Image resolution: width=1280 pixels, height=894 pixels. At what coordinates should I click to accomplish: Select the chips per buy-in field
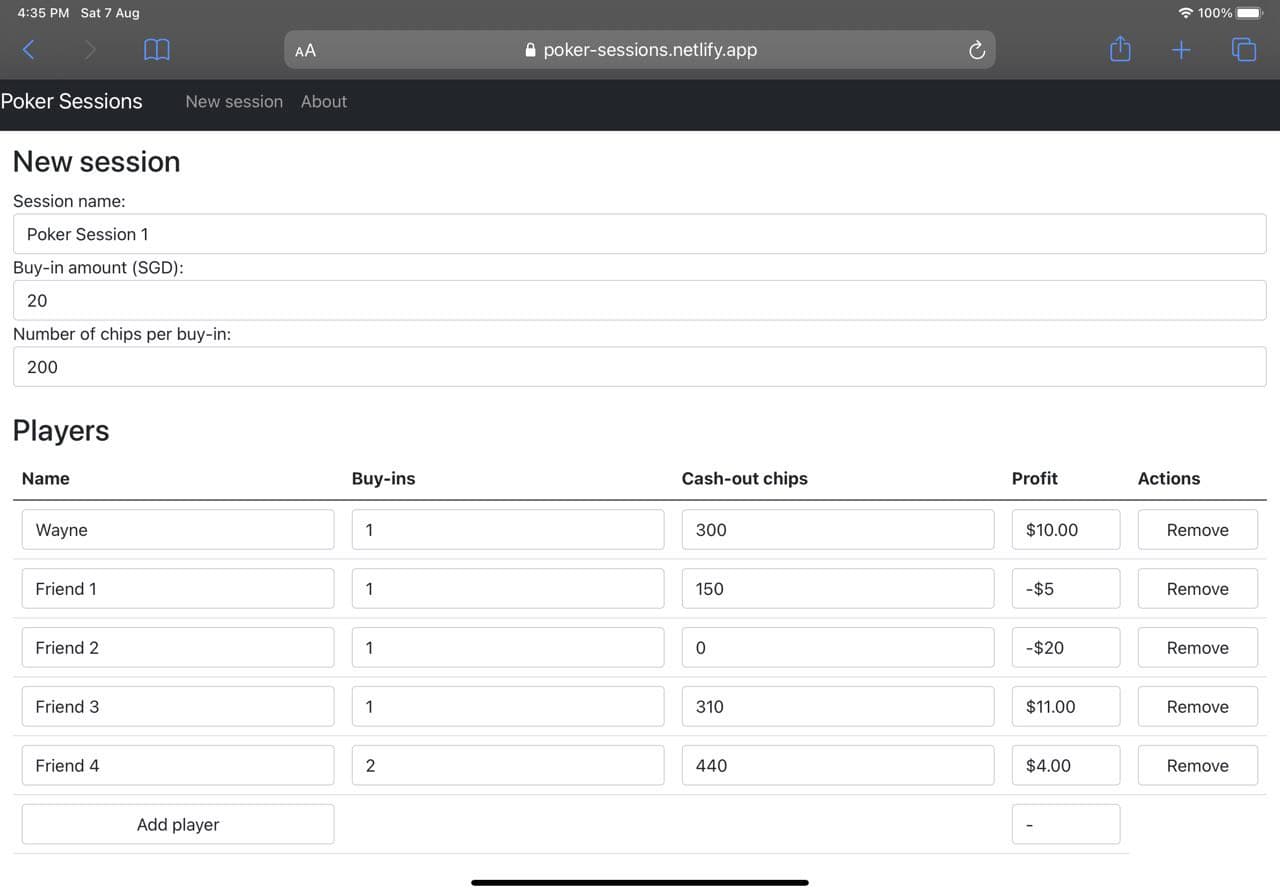click(640, 367)
